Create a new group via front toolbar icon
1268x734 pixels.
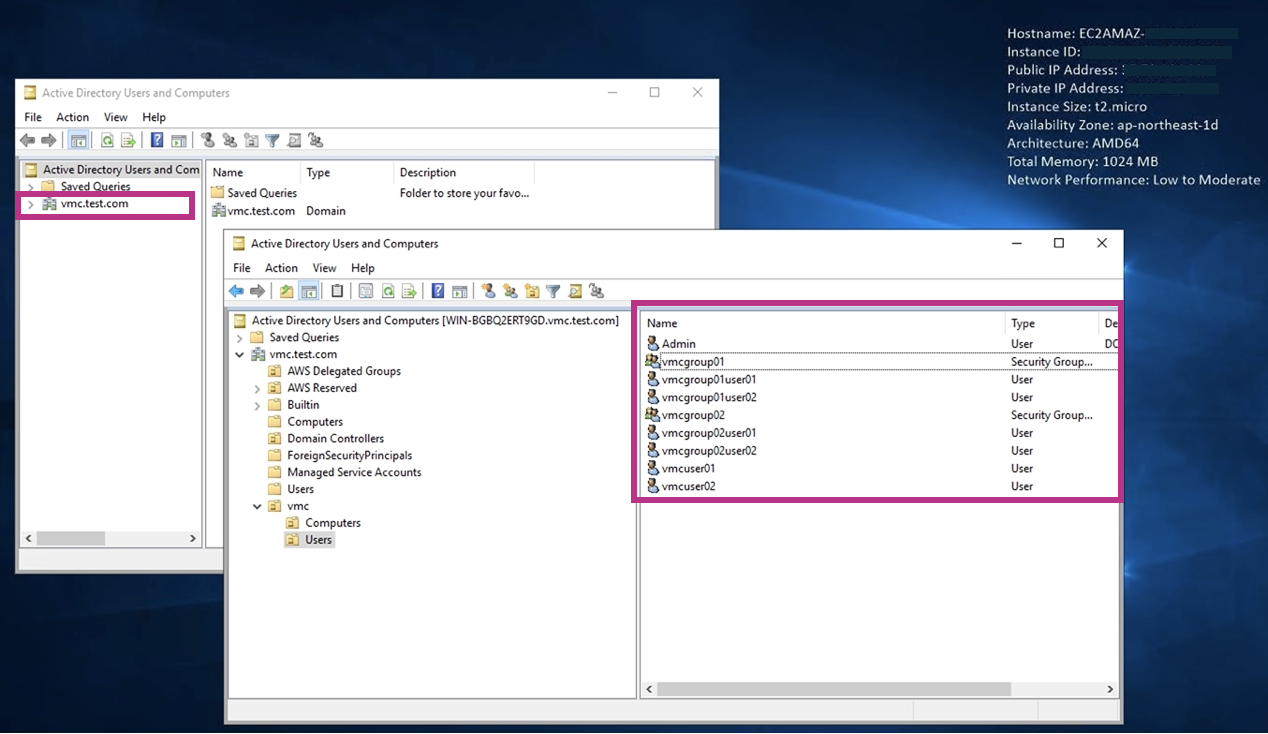pos(510,291)
